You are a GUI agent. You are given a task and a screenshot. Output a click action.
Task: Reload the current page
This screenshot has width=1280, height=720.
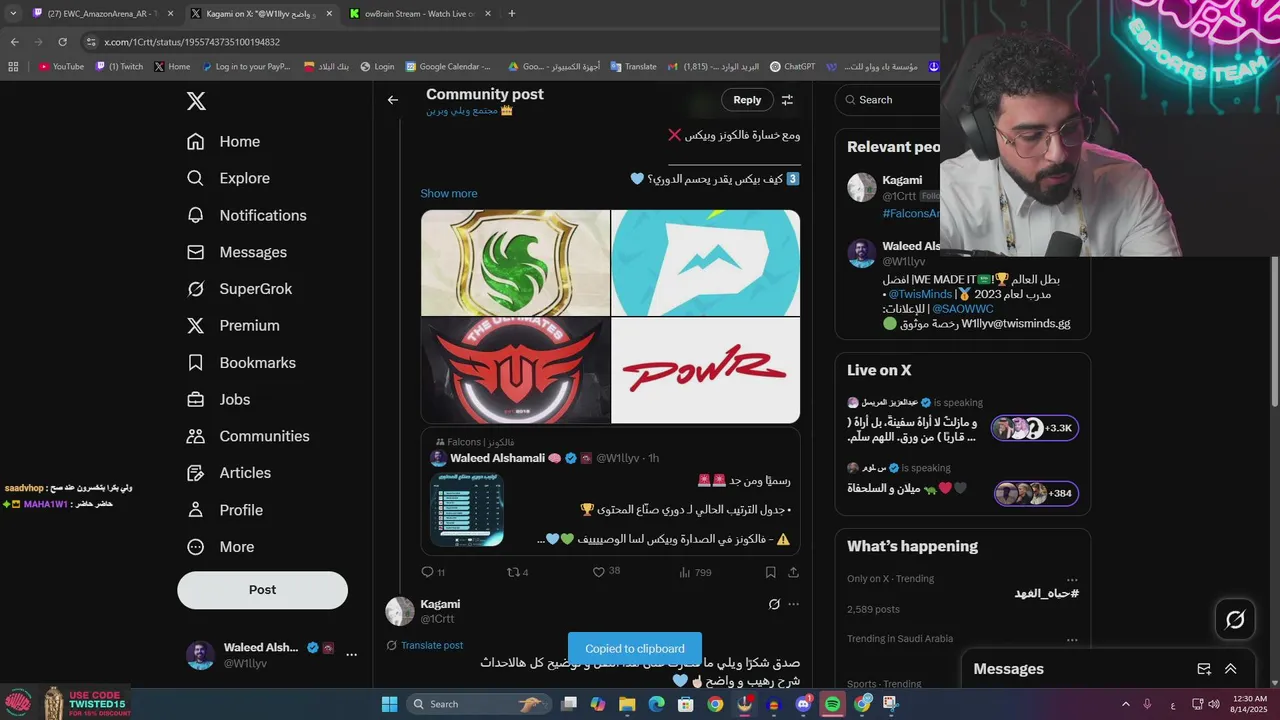coord(62,42)
